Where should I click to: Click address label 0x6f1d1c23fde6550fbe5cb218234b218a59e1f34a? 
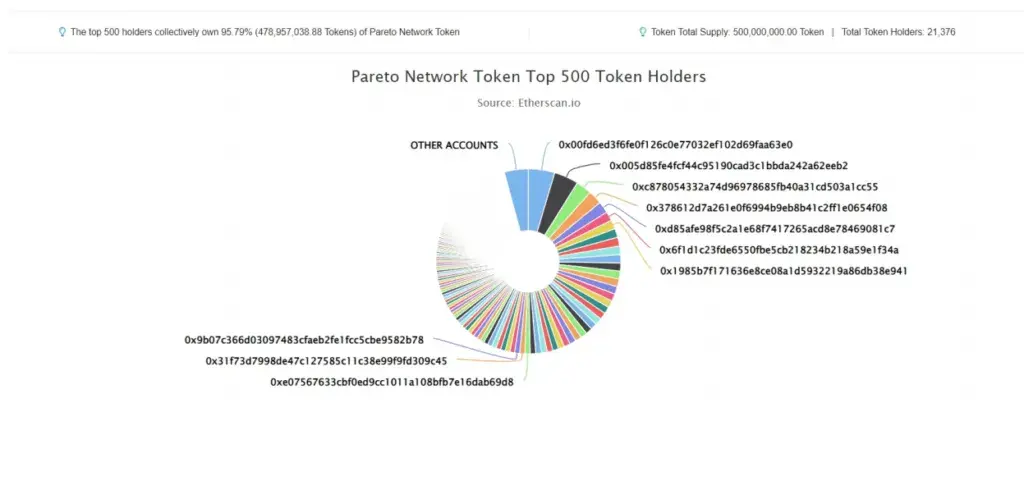[x=779, y=249]
